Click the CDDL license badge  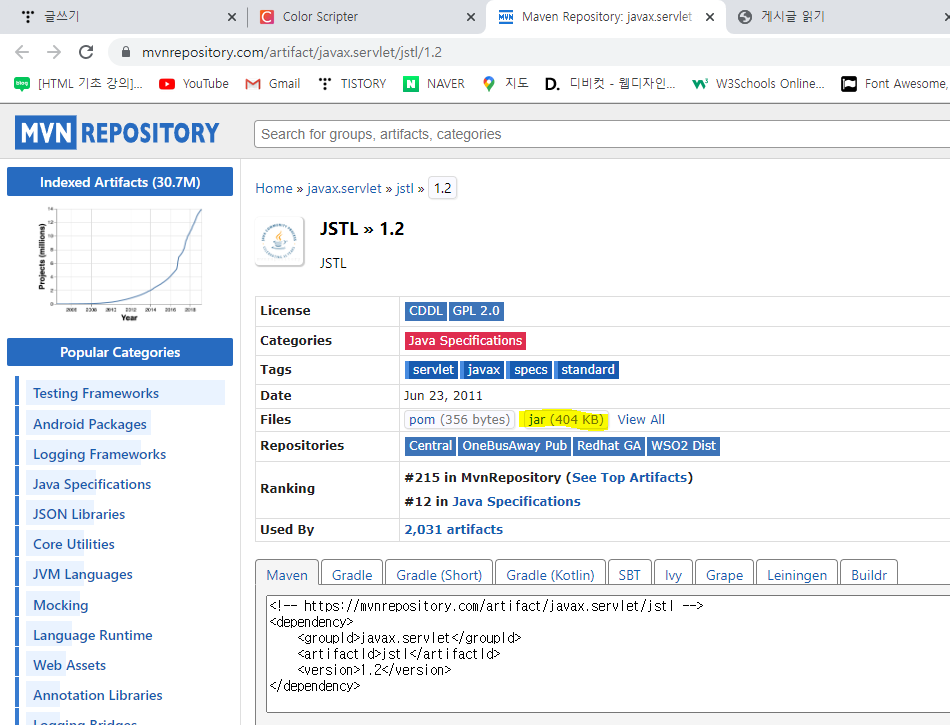click(425, 311)
